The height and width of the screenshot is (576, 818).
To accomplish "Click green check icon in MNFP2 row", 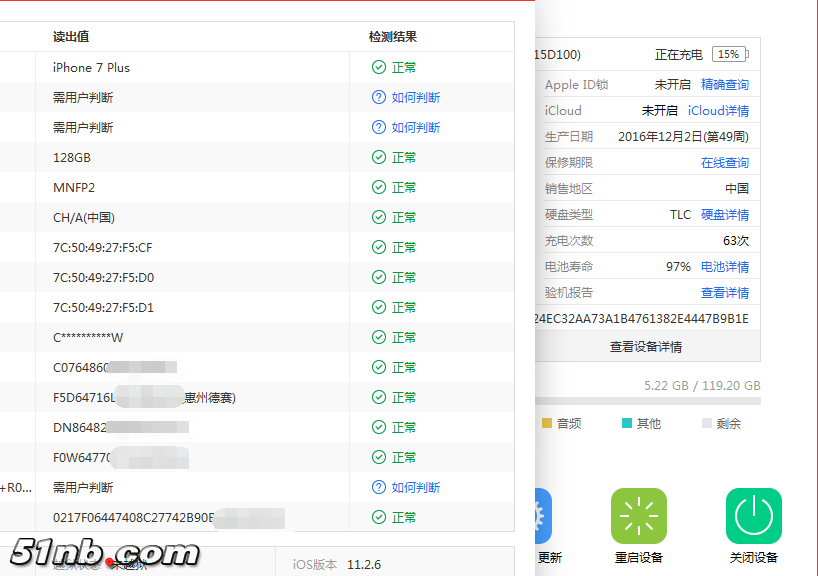I will tap(378, 187).
